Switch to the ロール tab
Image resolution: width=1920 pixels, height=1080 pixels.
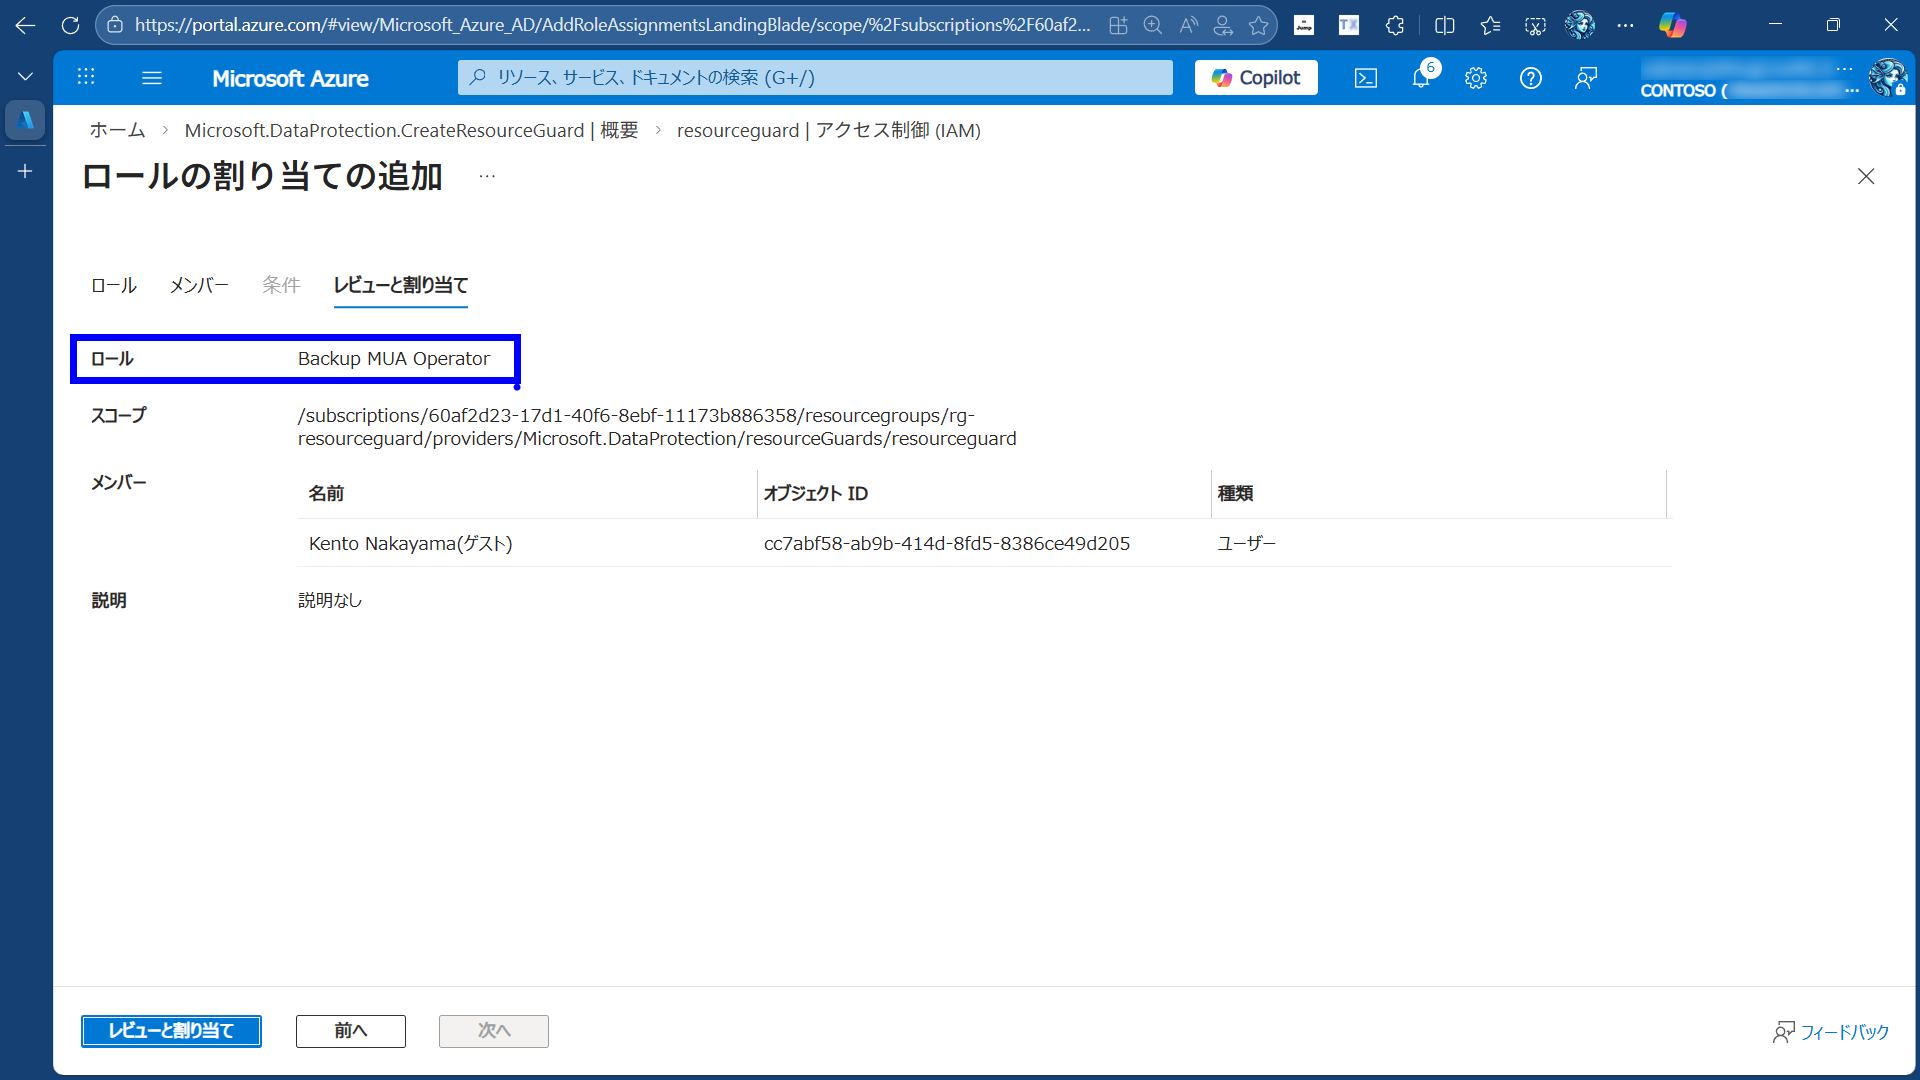point(112,285)
